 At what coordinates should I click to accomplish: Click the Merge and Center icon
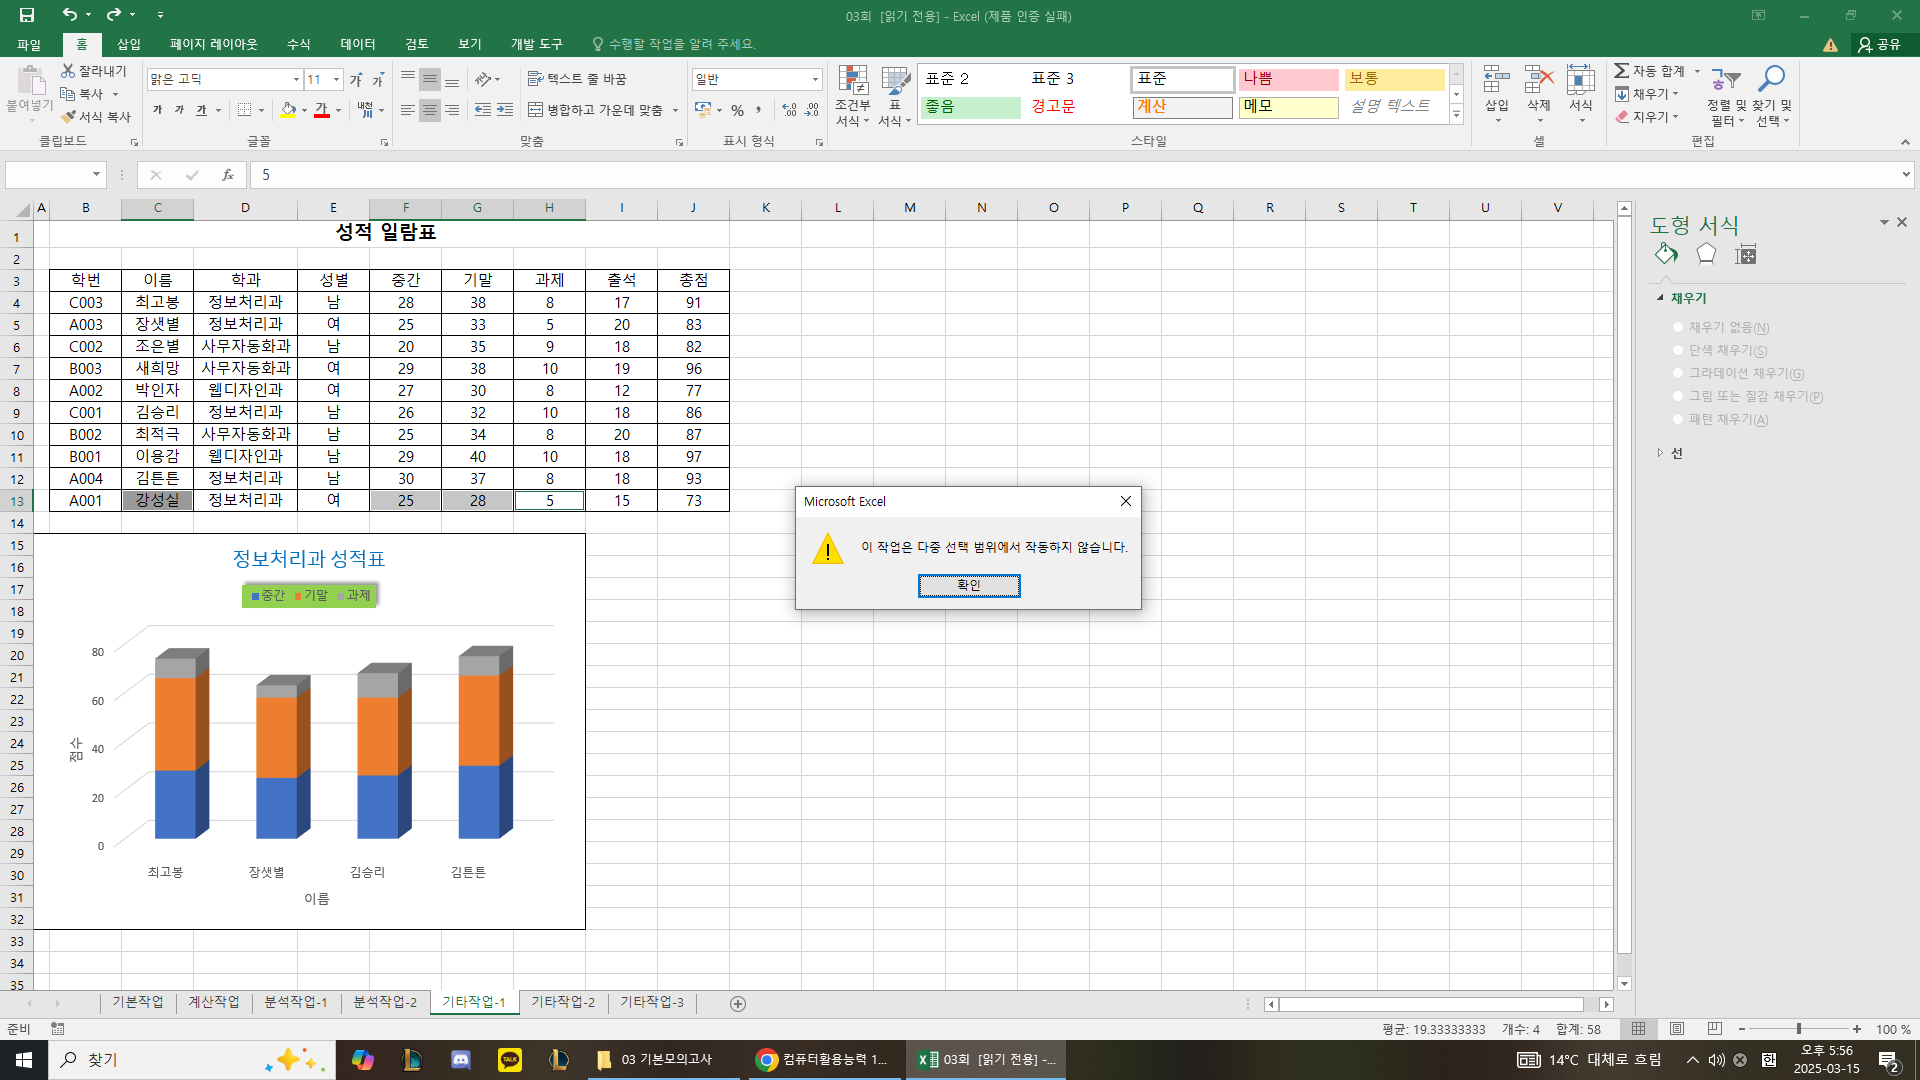pos(536,110)
